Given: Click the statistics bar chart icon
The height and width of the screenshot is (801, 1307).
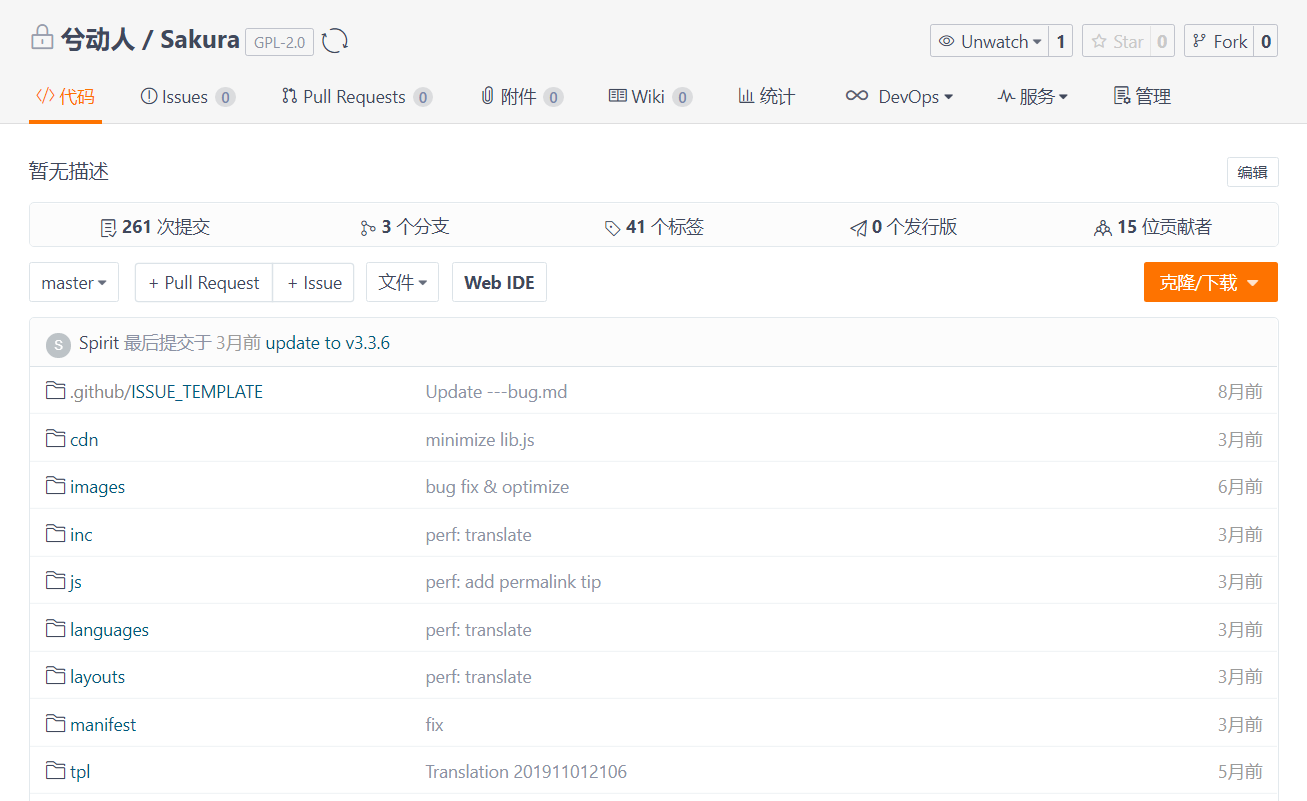Looking at the screenshot, I should 746,96.
